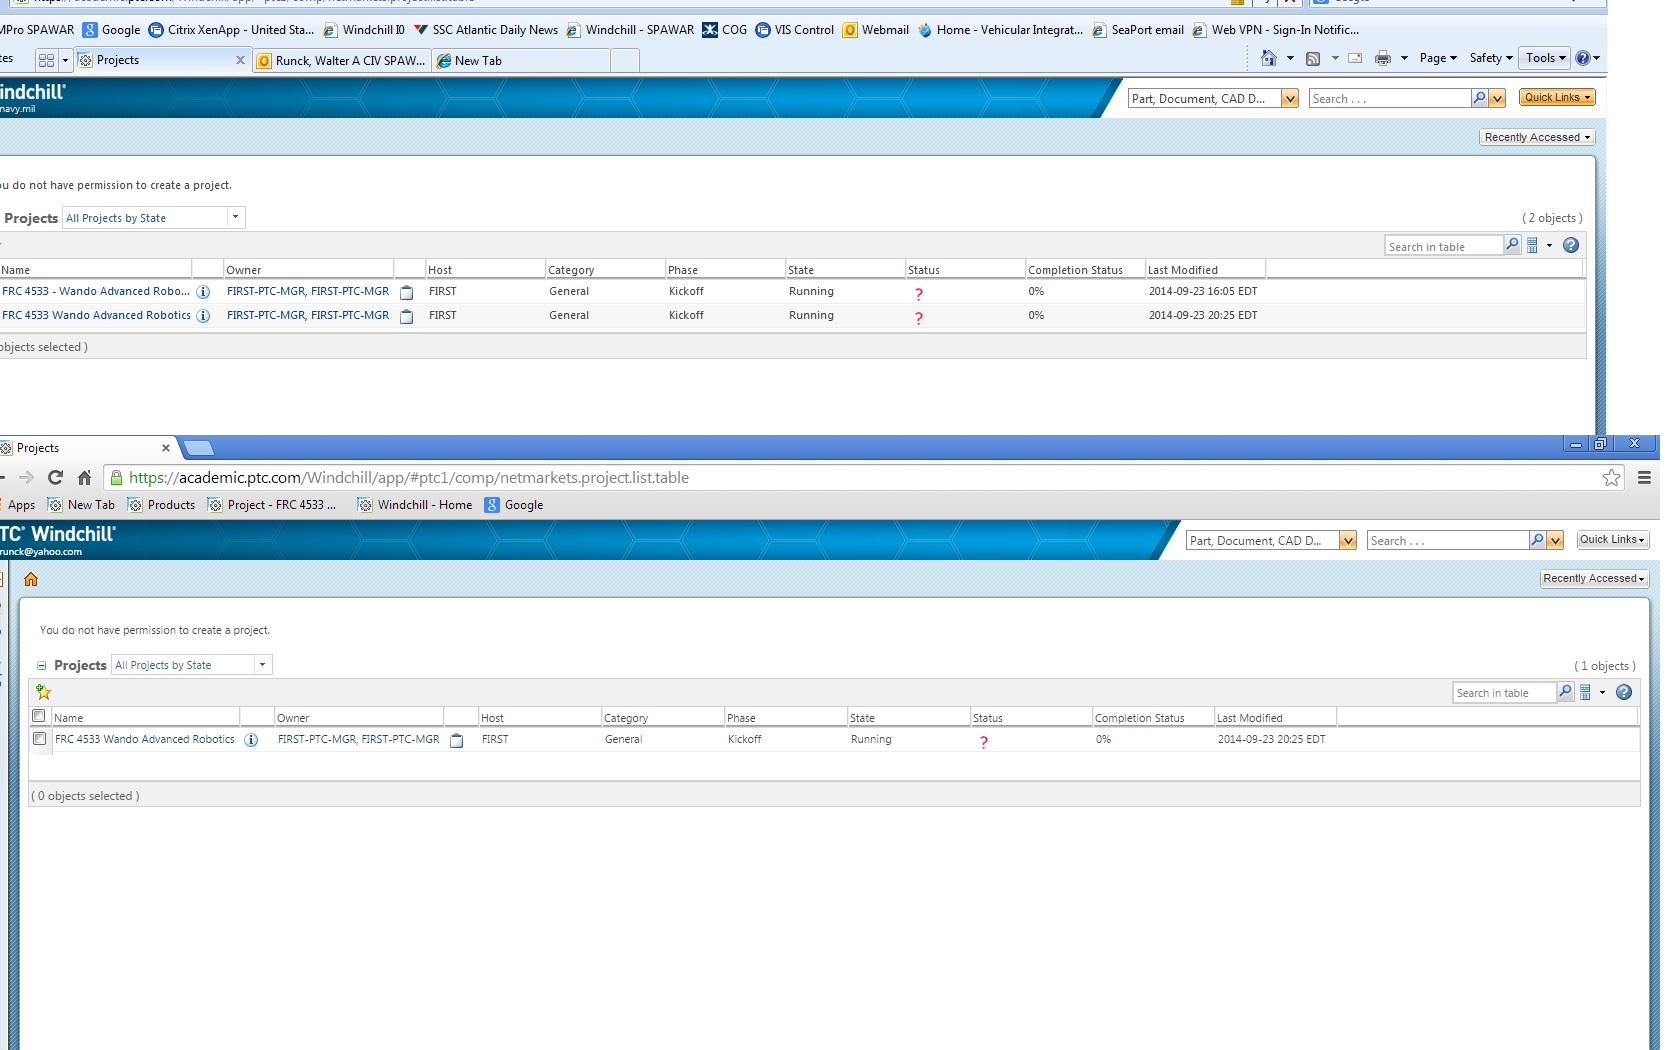Open info icon for Chrome project row
Viewport: 1680px width, 1050px height.
[251, 740]
